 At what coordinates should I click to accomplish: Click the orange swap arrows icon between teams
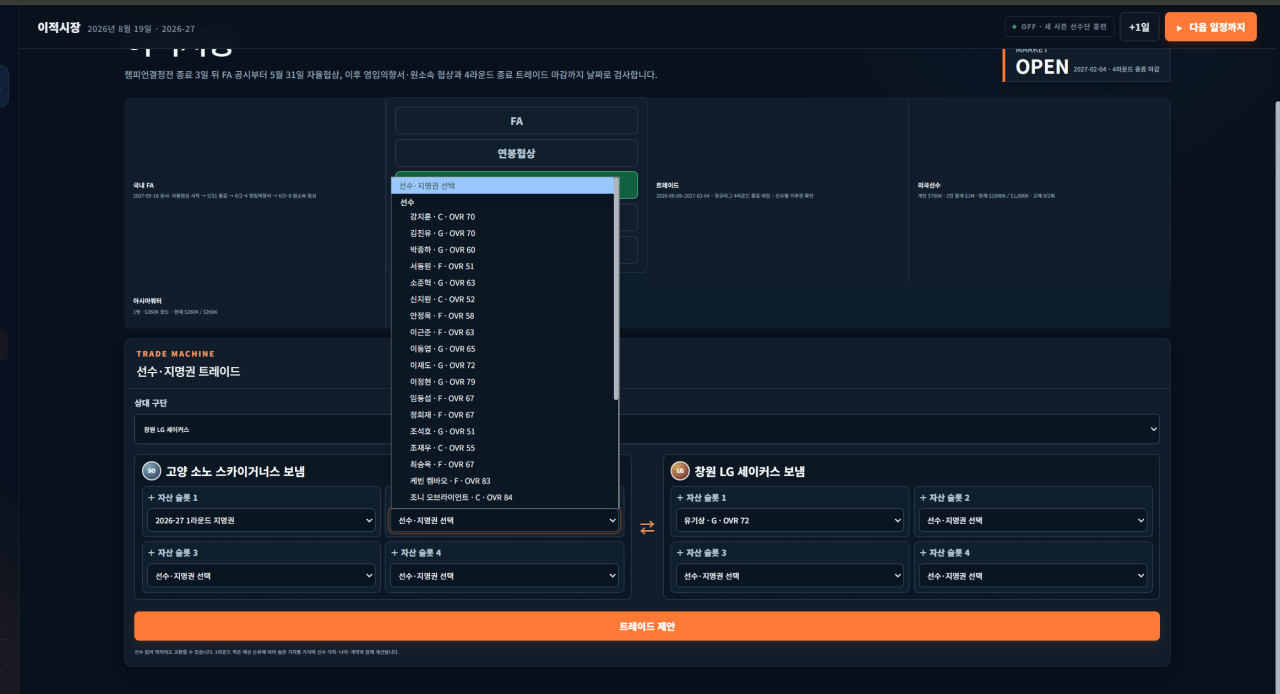(647, 527)
